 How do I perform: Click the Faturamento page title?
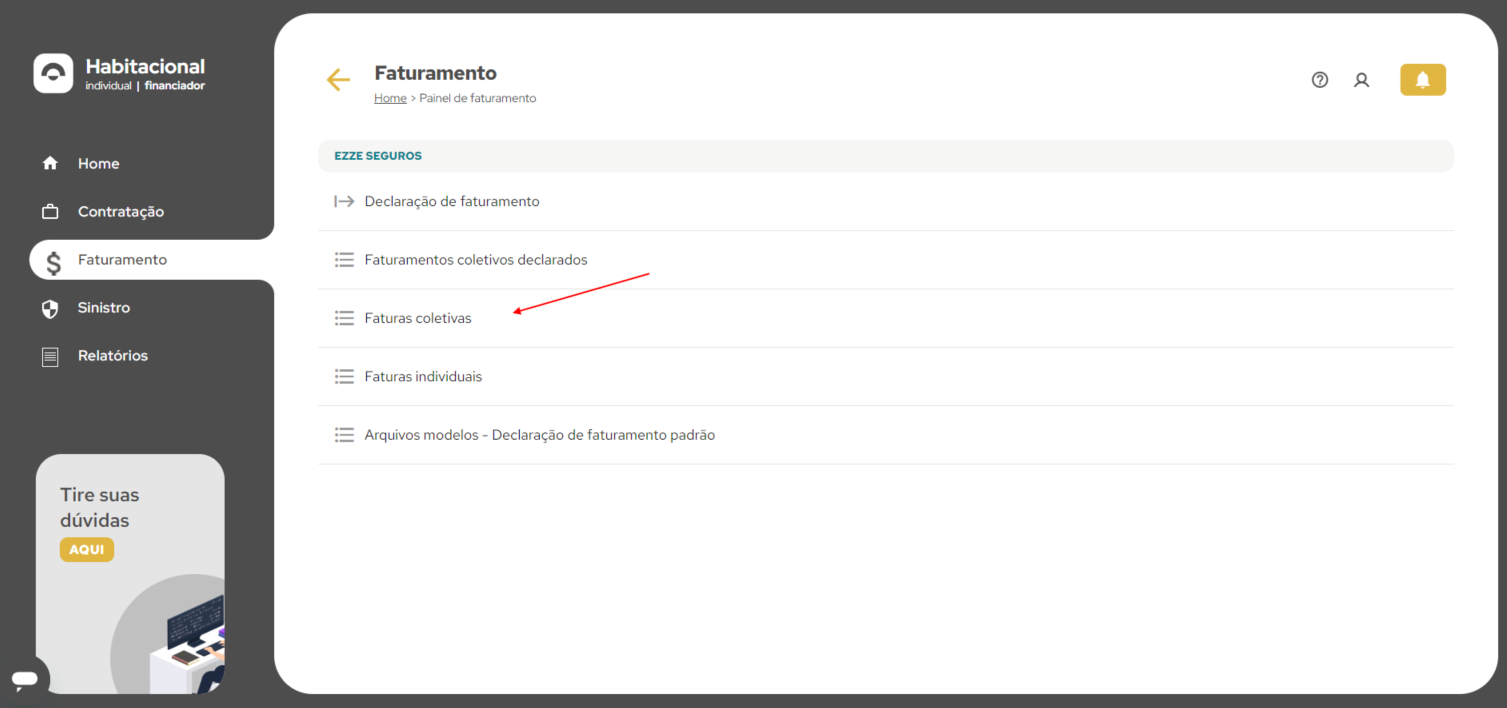pos(435,73)
